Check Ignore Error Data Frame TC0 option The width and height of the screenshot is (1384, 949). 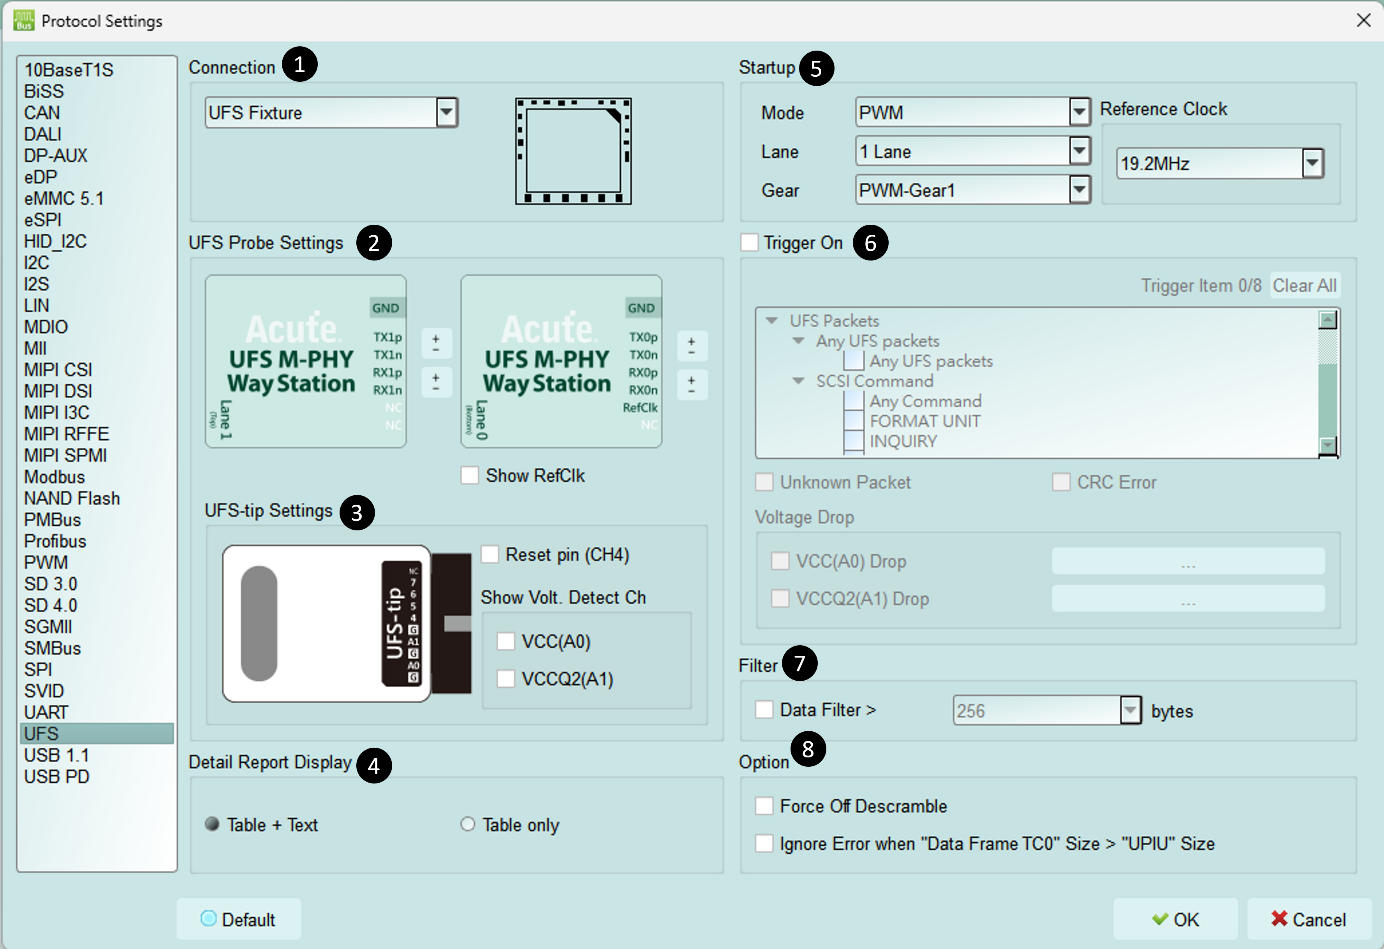pos(764,843)
